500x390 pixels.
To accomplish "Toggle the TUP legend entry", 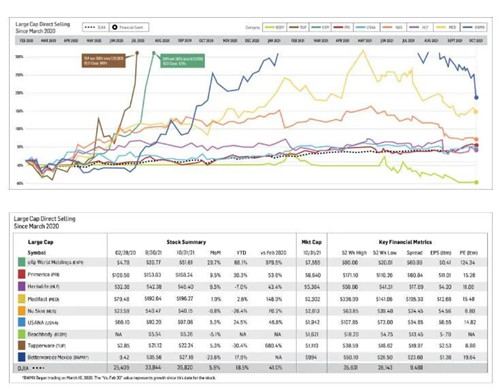I will point(298,27).
